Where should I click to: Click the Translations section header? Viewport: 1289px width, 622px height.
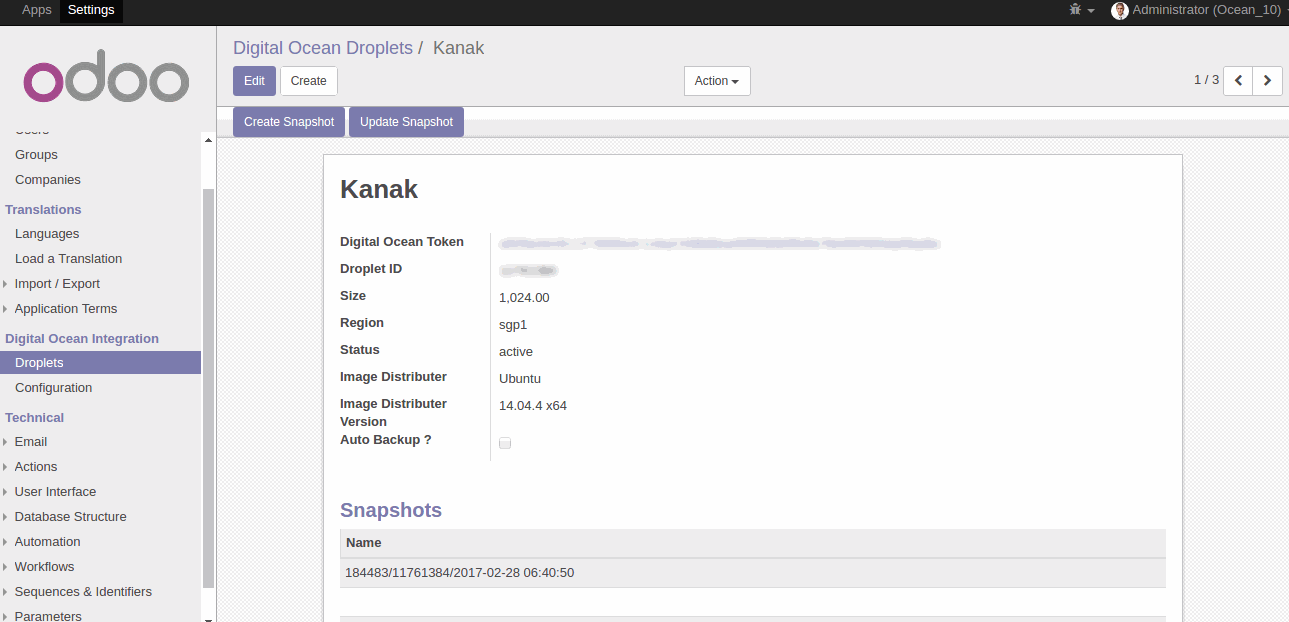coord(43,210)
